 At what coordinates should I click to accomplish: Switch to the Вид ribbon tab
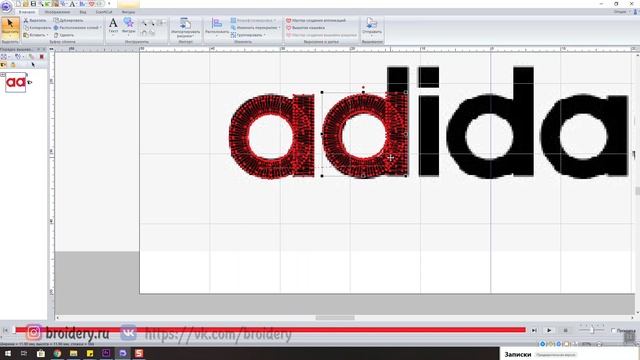[x=83, y=12]
